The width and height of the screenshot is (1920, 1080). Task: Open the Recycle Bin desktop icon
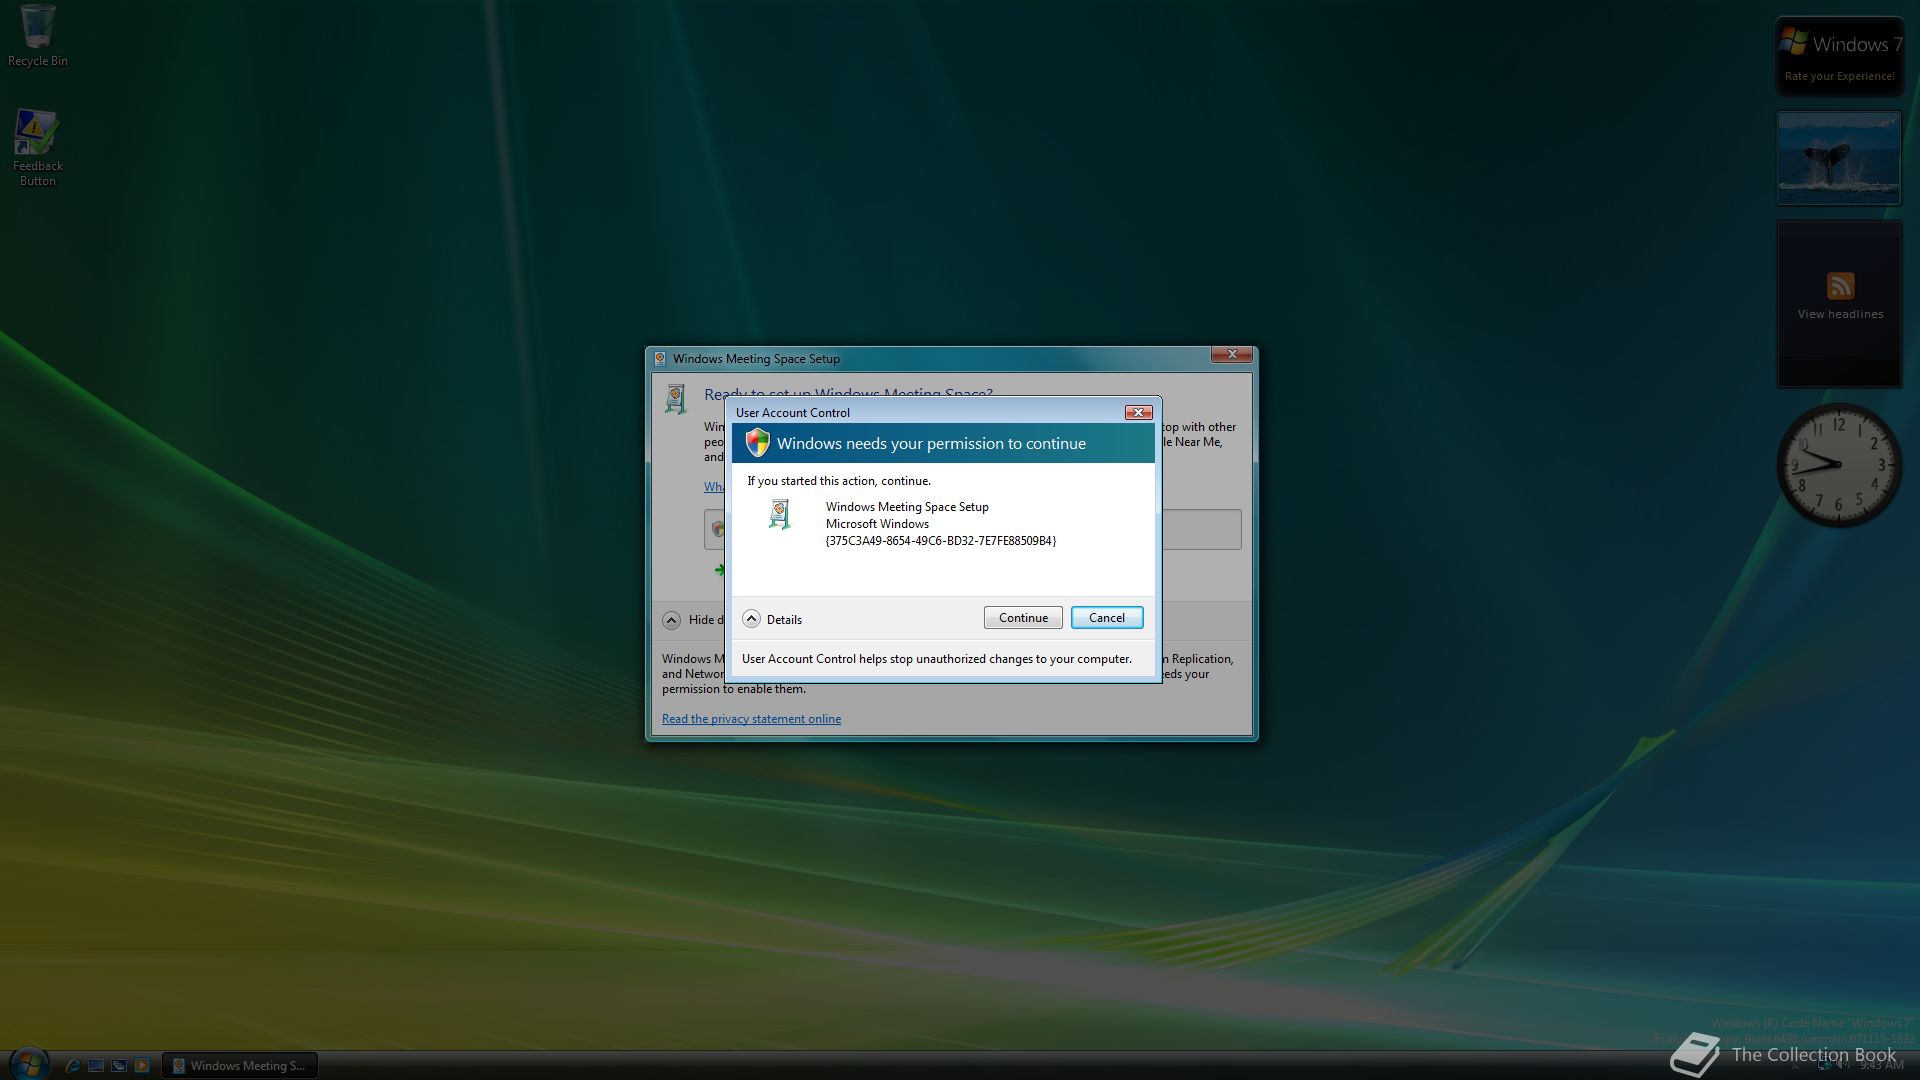pyautogui.click(x=37, y=35)
